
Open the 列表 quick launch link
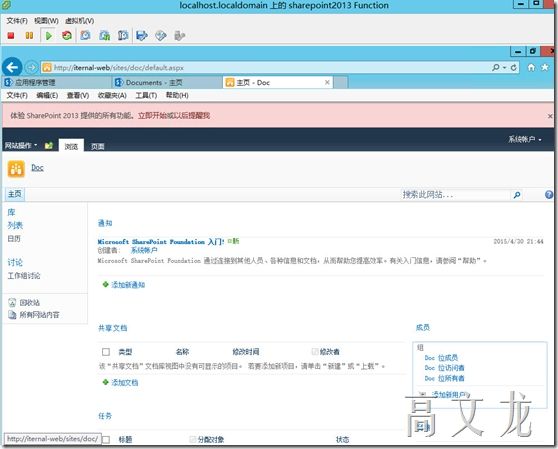pos(15,225)
